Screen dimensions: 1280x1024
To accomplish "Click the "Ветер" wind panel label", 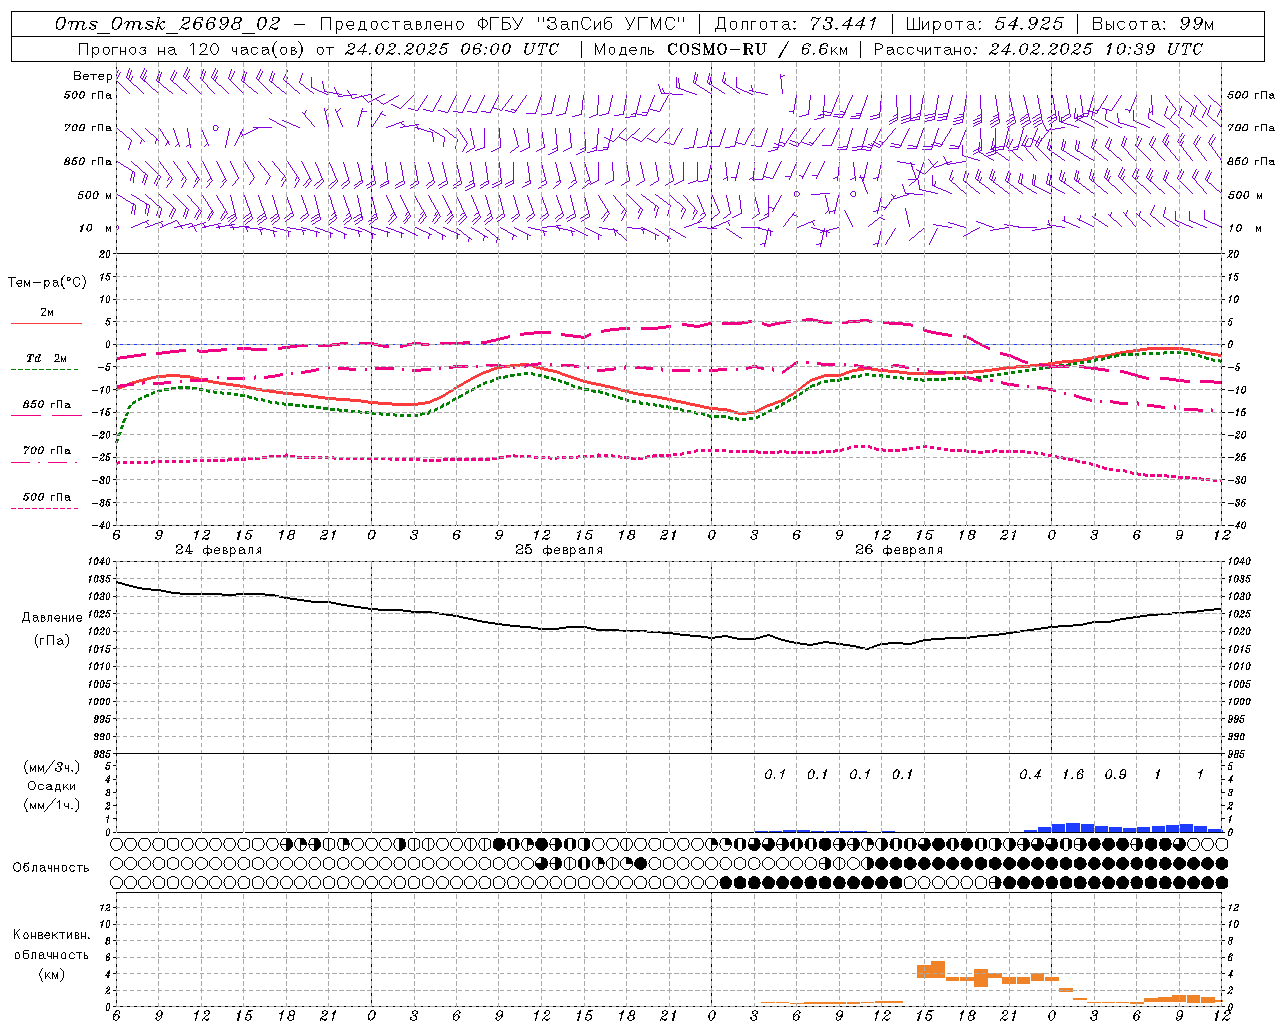I will [x=92, y=76].
